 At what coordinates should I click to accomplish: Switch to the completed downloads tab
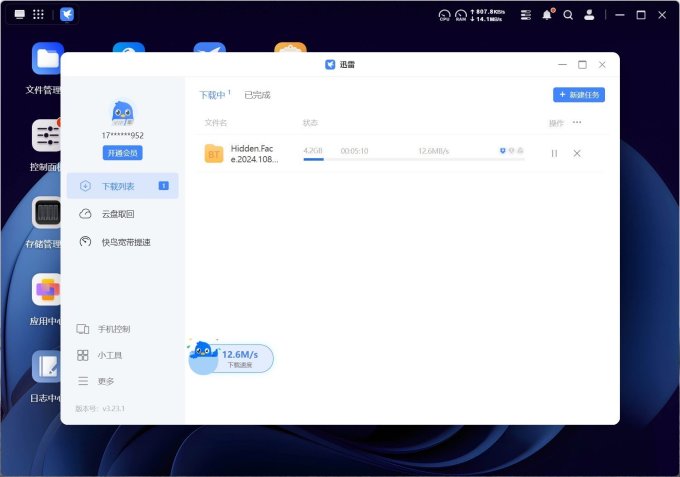click(x=257, y=95)
